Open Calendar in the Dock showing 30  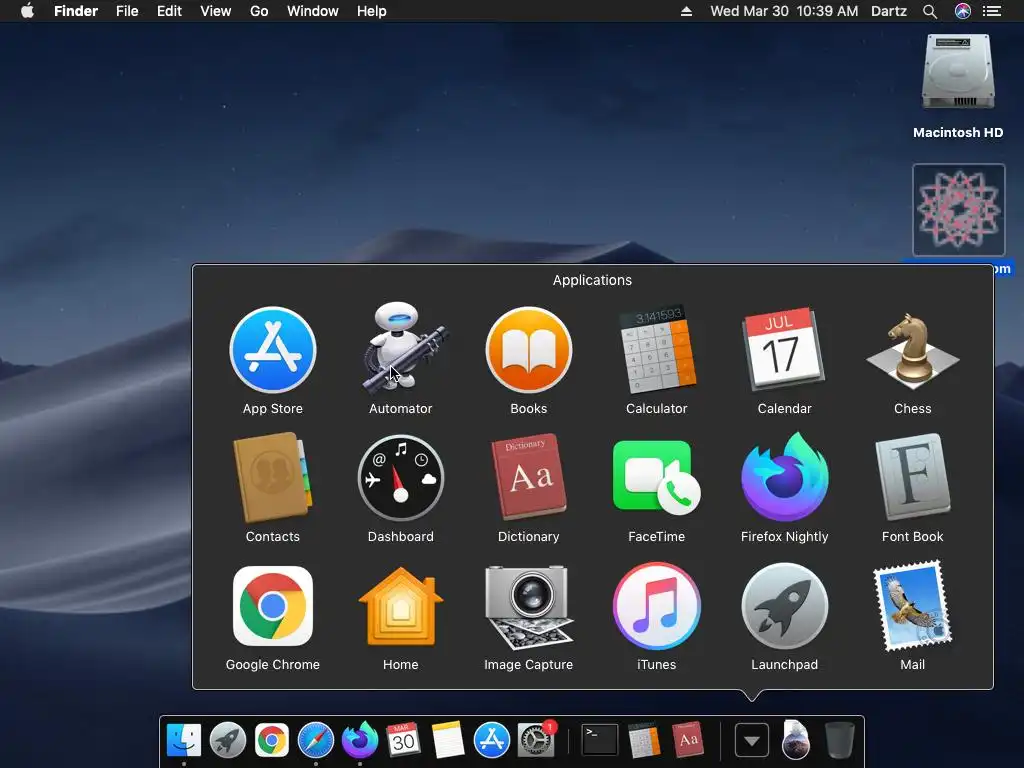(403, 740)
